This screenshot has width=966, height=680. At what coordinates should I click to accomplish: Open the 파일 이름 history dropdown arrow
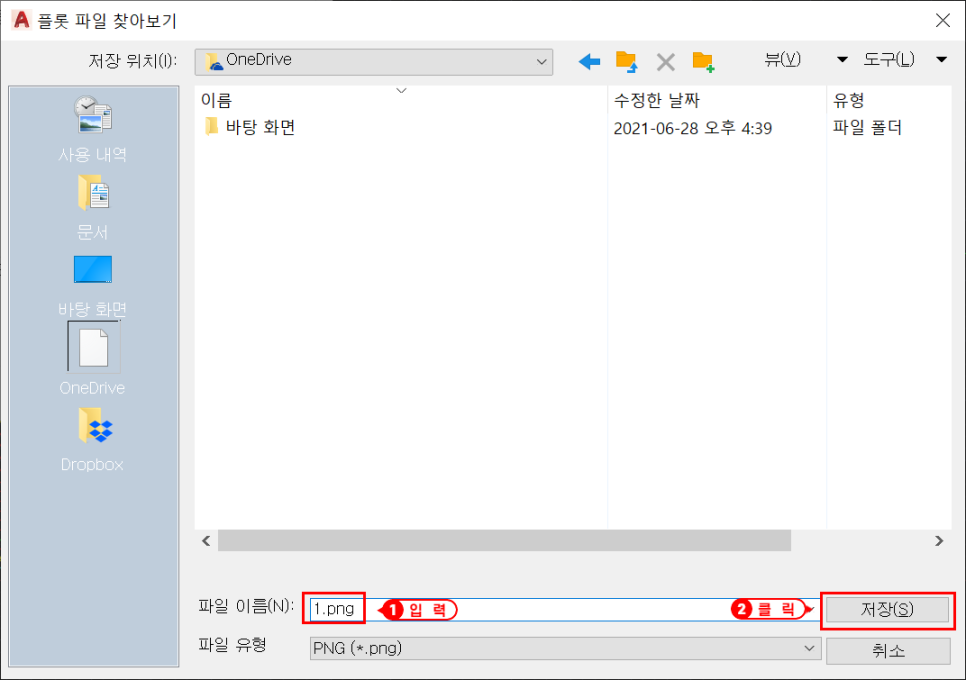click(x=811, y=609)
